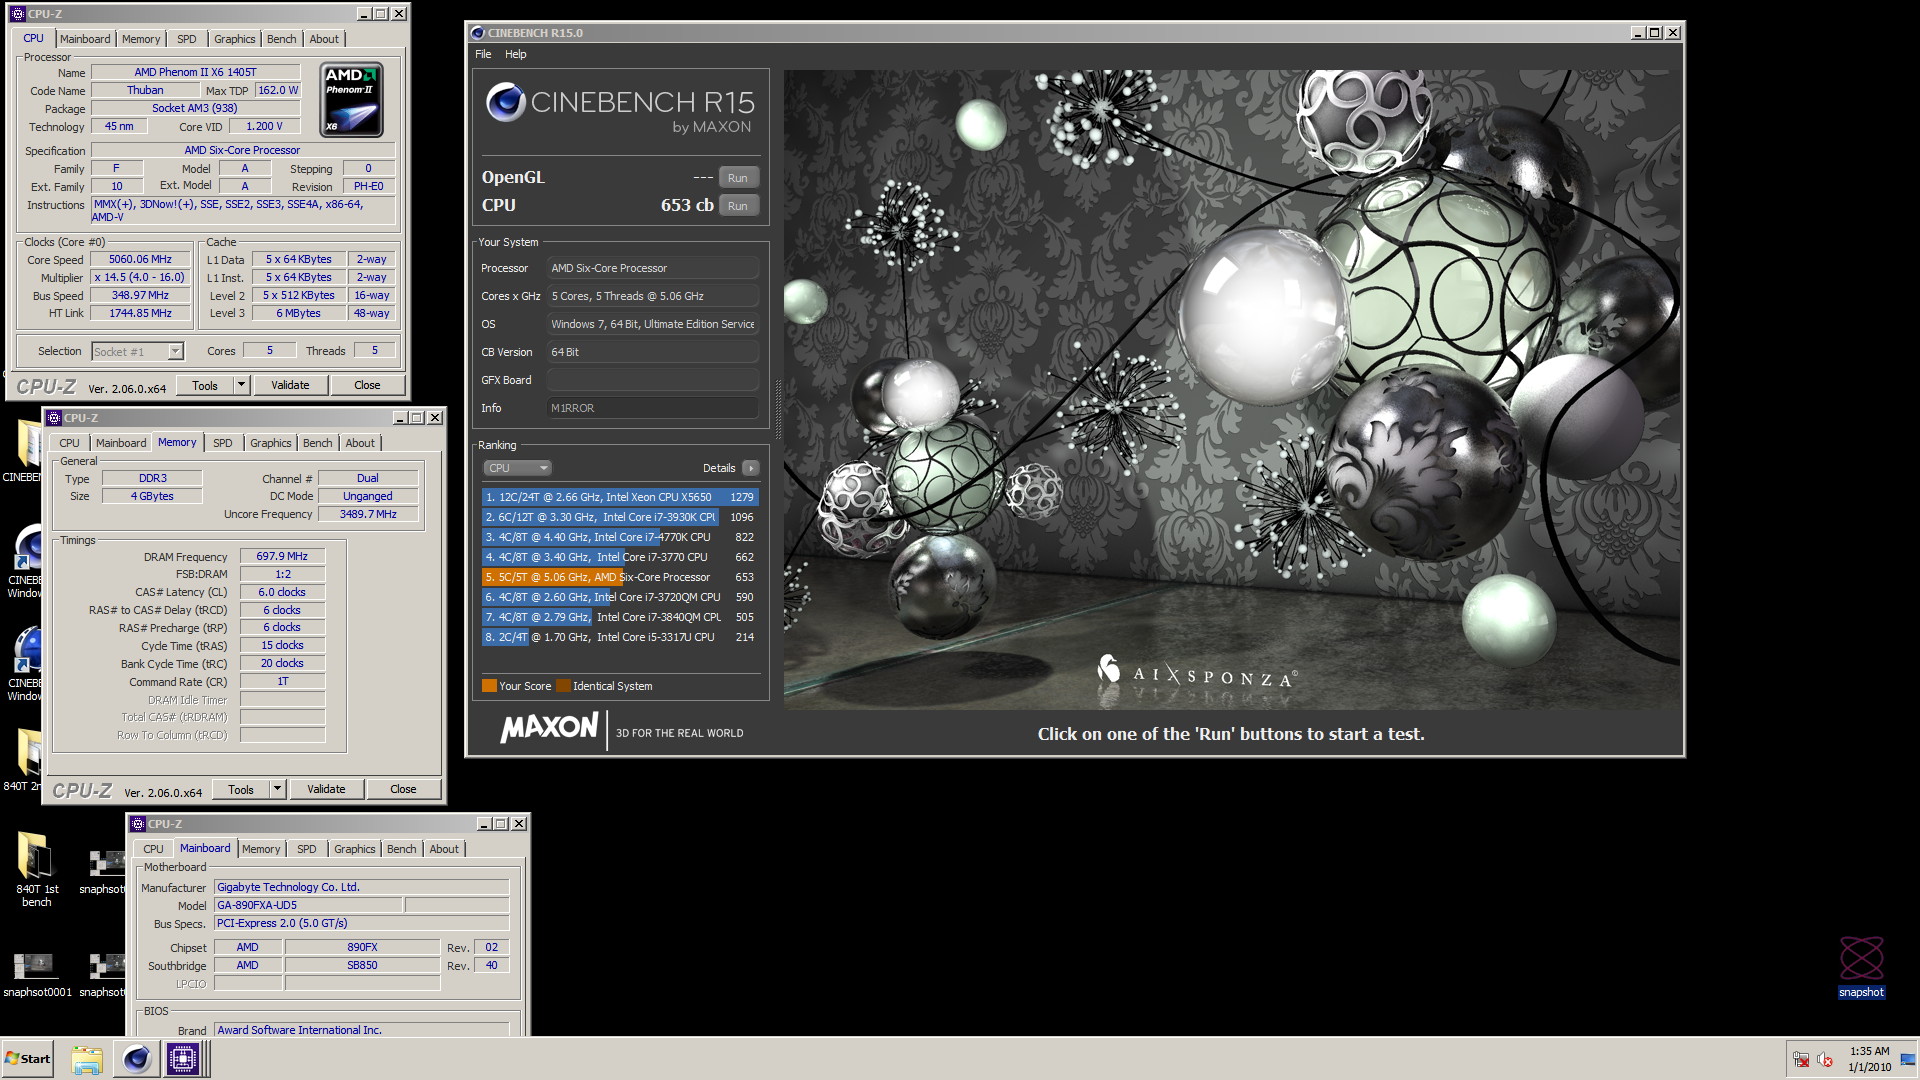This screenshot has width=1920, height=1080.
Task: Switch to About tab in top CPU-Z
Action: click(x=324, y=39)
